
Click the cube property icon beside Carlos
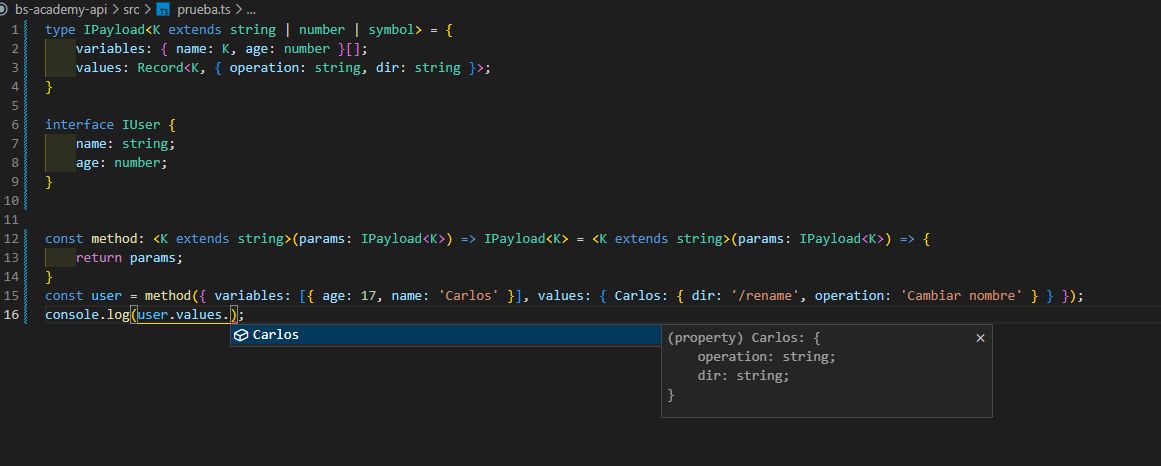(x=241, y=335)
